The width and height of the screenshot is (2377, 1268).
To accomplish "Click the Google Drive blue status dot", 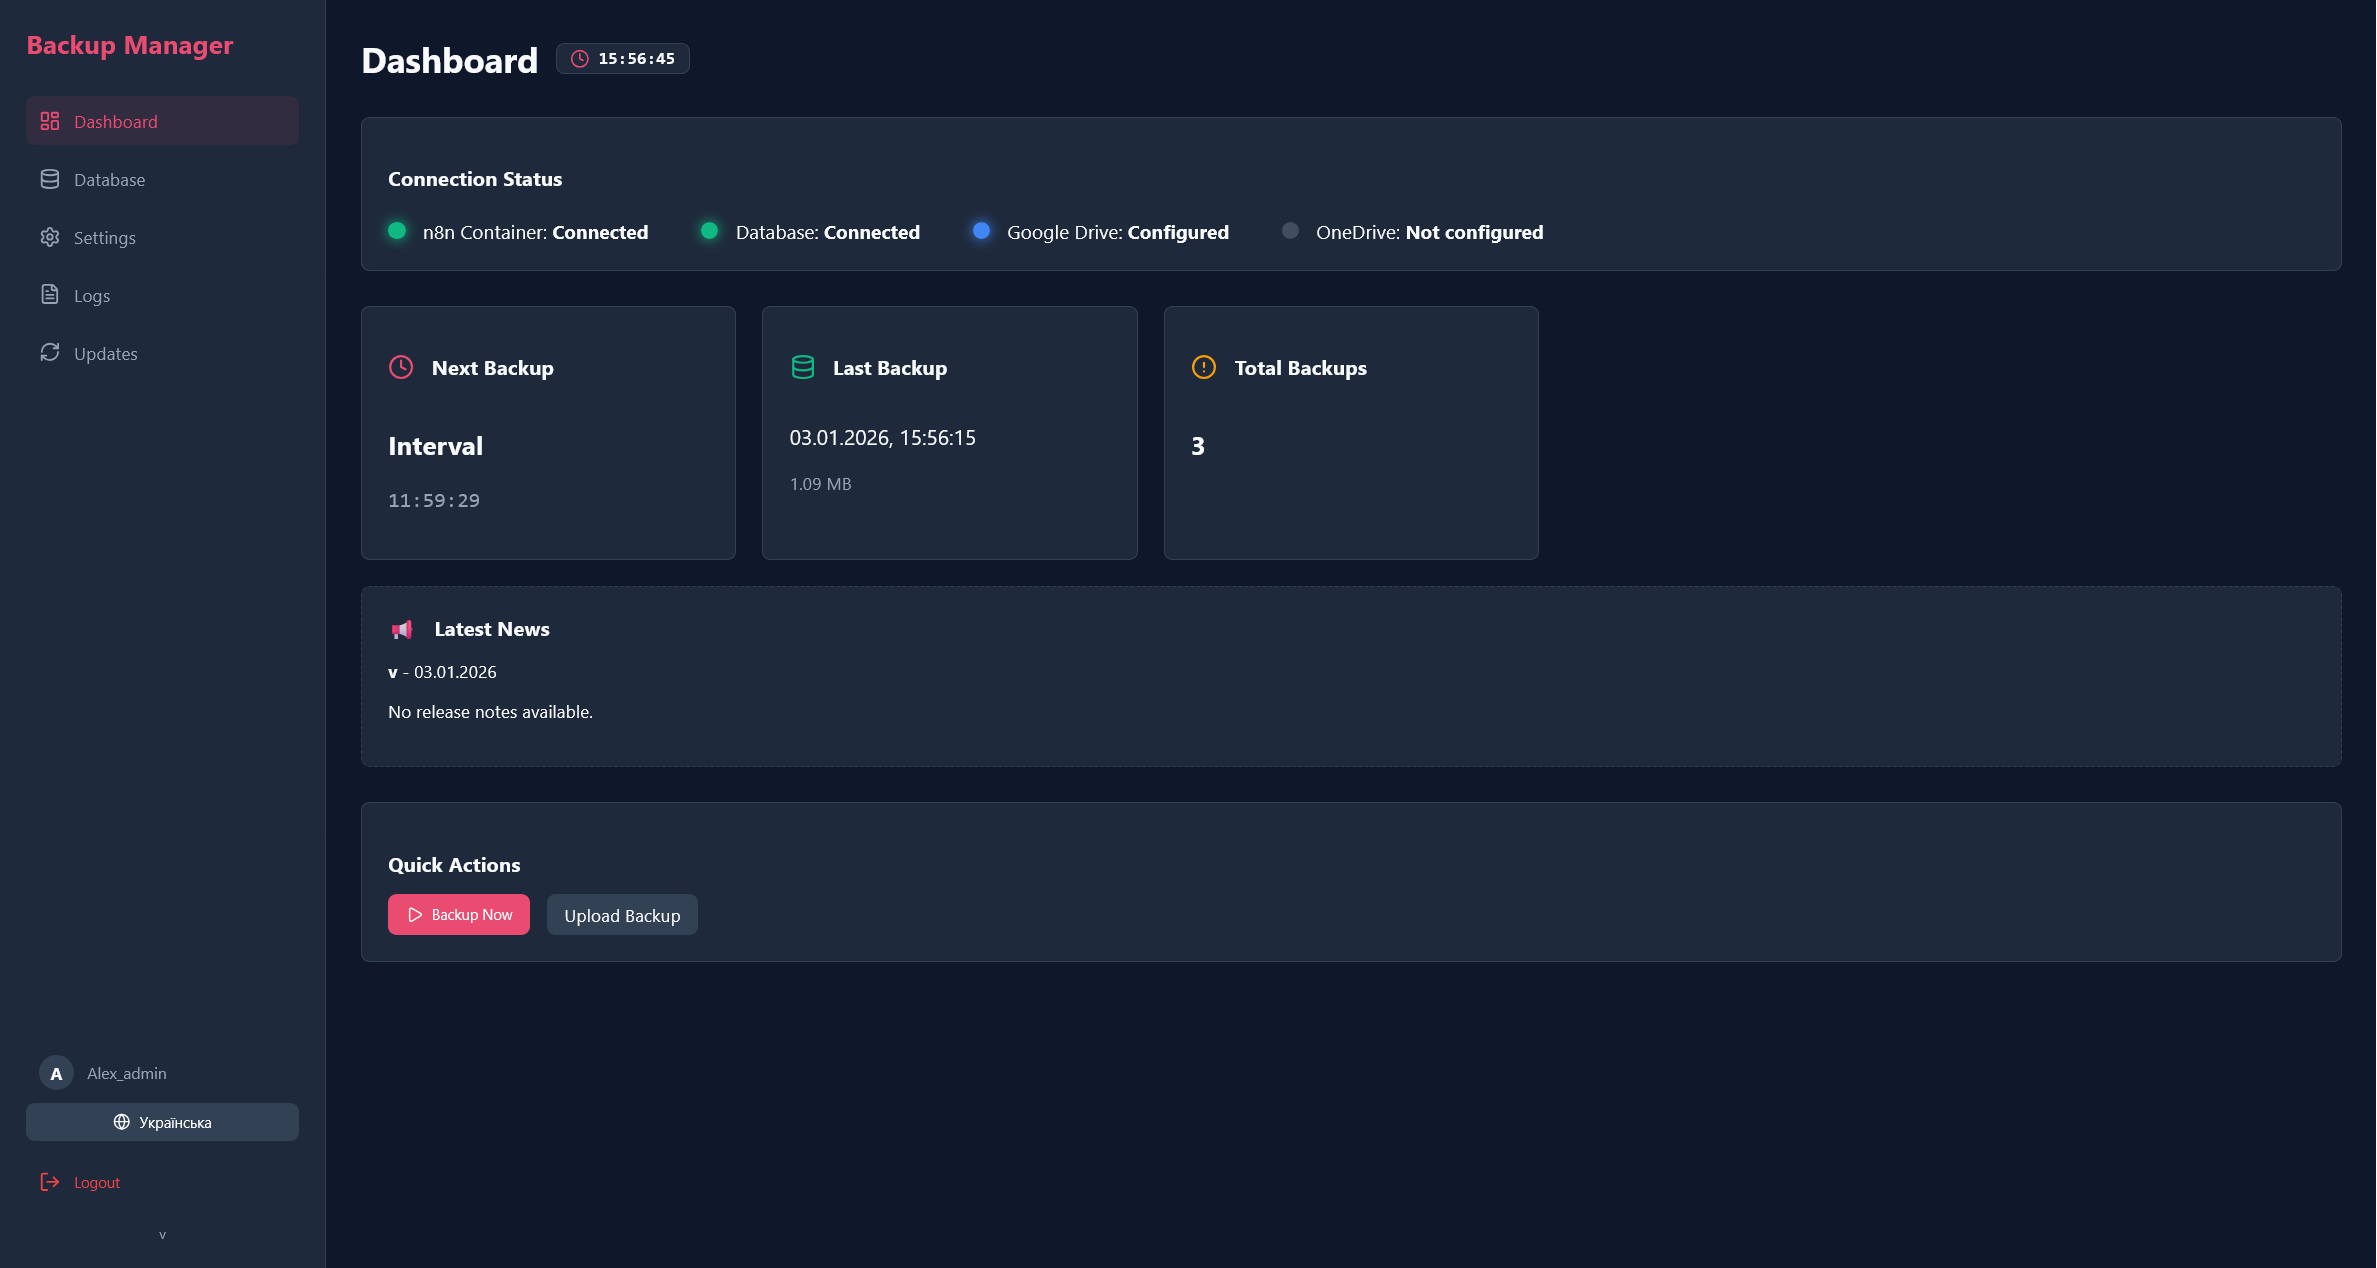I will [982, 231].
